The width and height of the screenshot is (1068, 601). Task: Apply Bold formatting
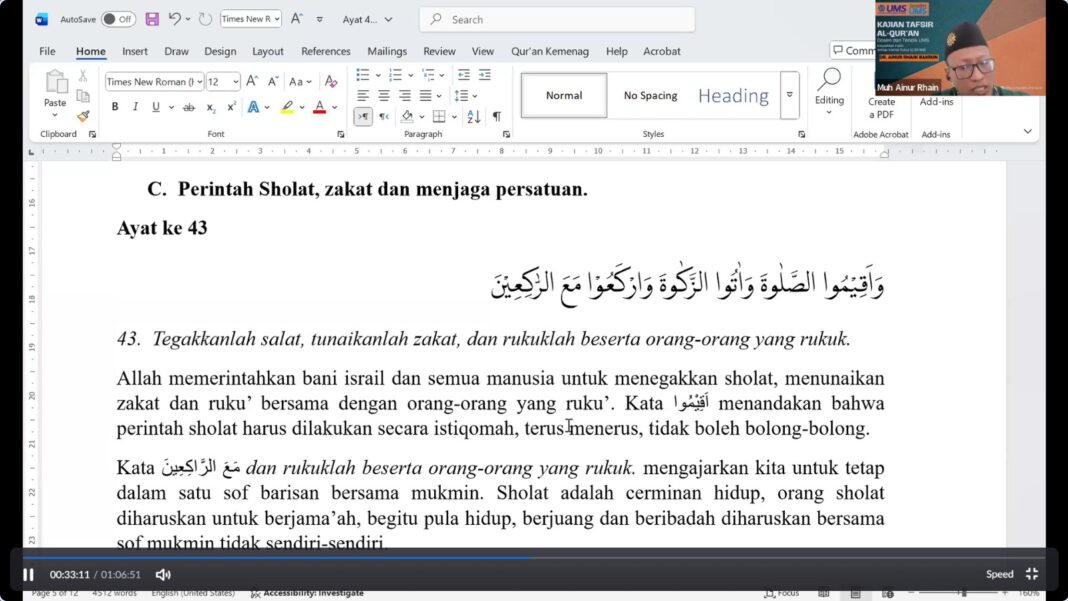pos(115,107)
